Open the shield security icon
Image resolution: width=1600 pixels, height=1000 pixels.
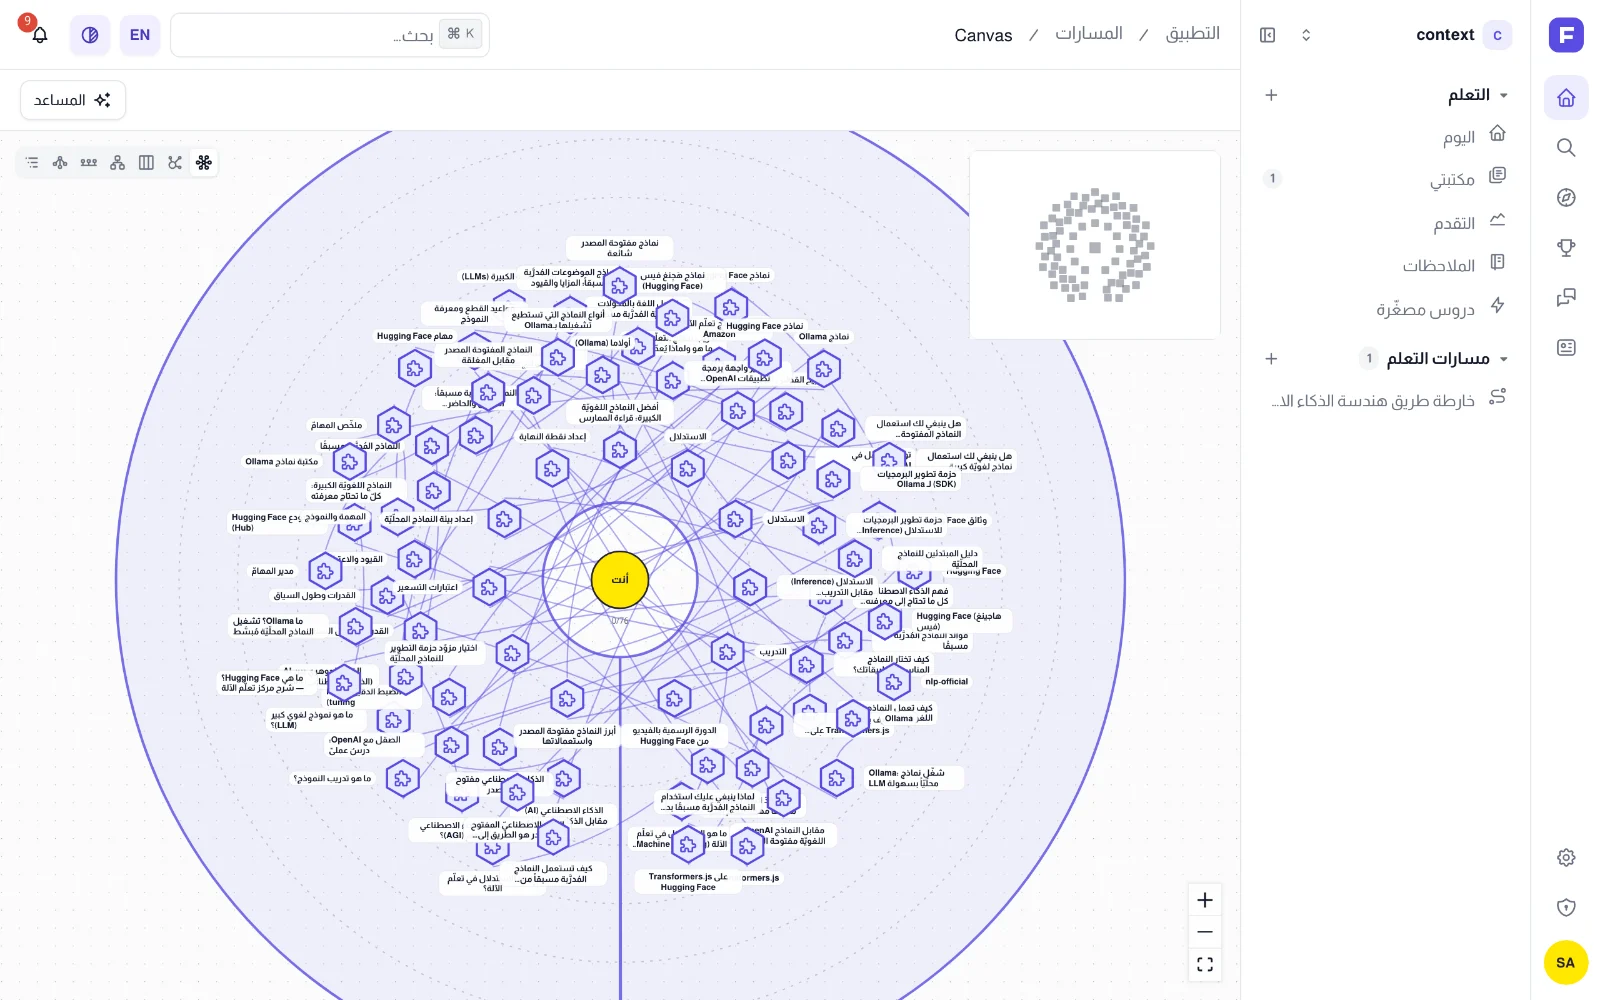(1566, 908)
